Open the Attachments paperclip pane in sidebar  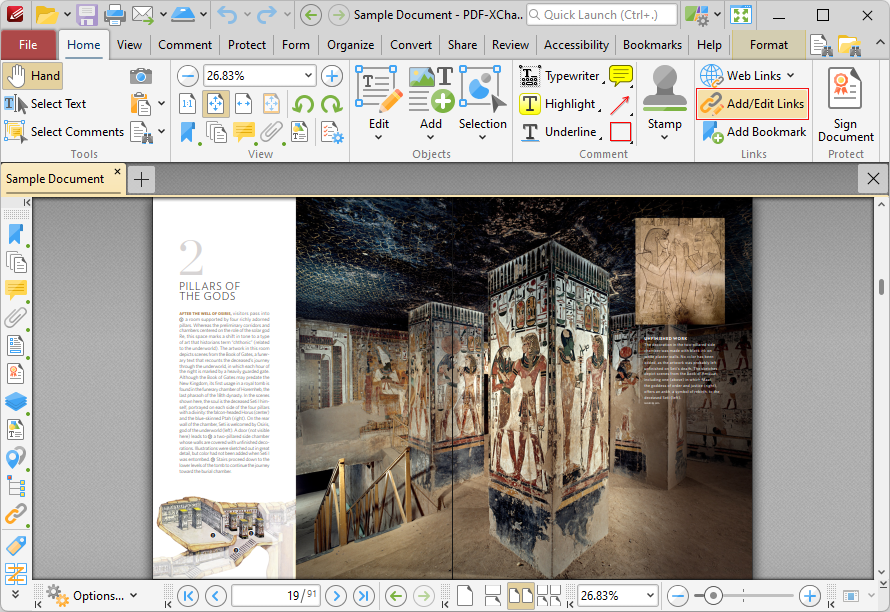(x=16, y=317)
